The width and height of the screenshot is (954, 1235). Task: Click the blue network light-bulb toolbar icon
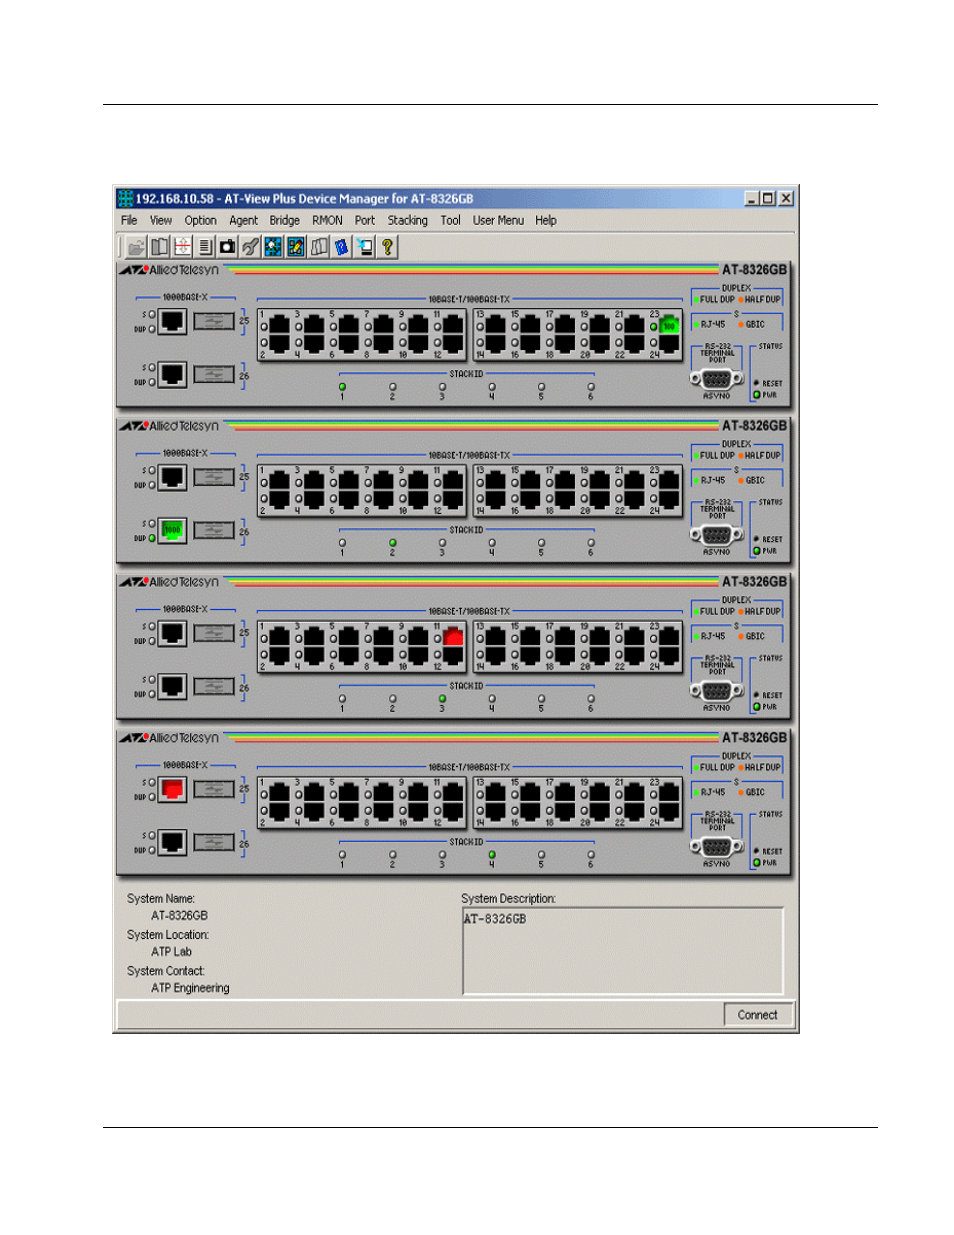273,246
